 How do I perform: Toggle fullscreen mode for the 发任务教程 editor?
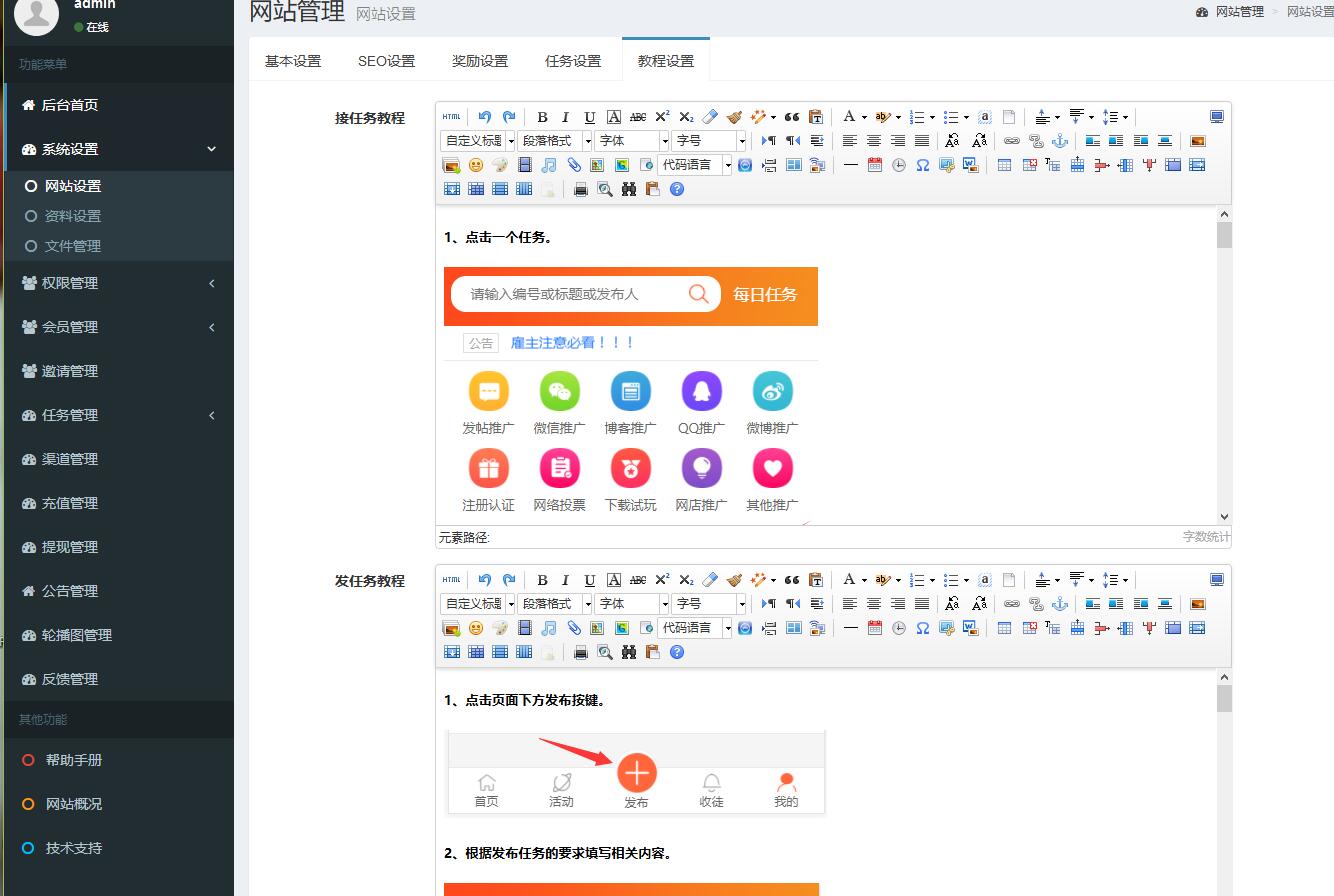(x=1217, y=580)
